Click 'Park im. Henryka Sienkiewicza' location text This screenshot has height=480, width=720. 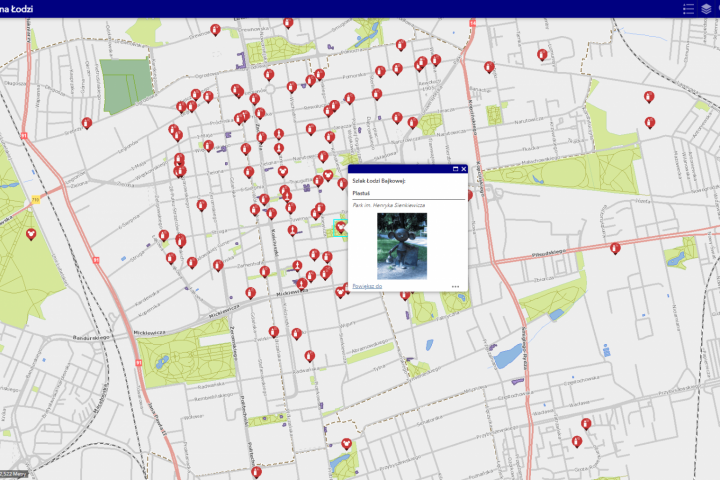[x=388, y=205]
